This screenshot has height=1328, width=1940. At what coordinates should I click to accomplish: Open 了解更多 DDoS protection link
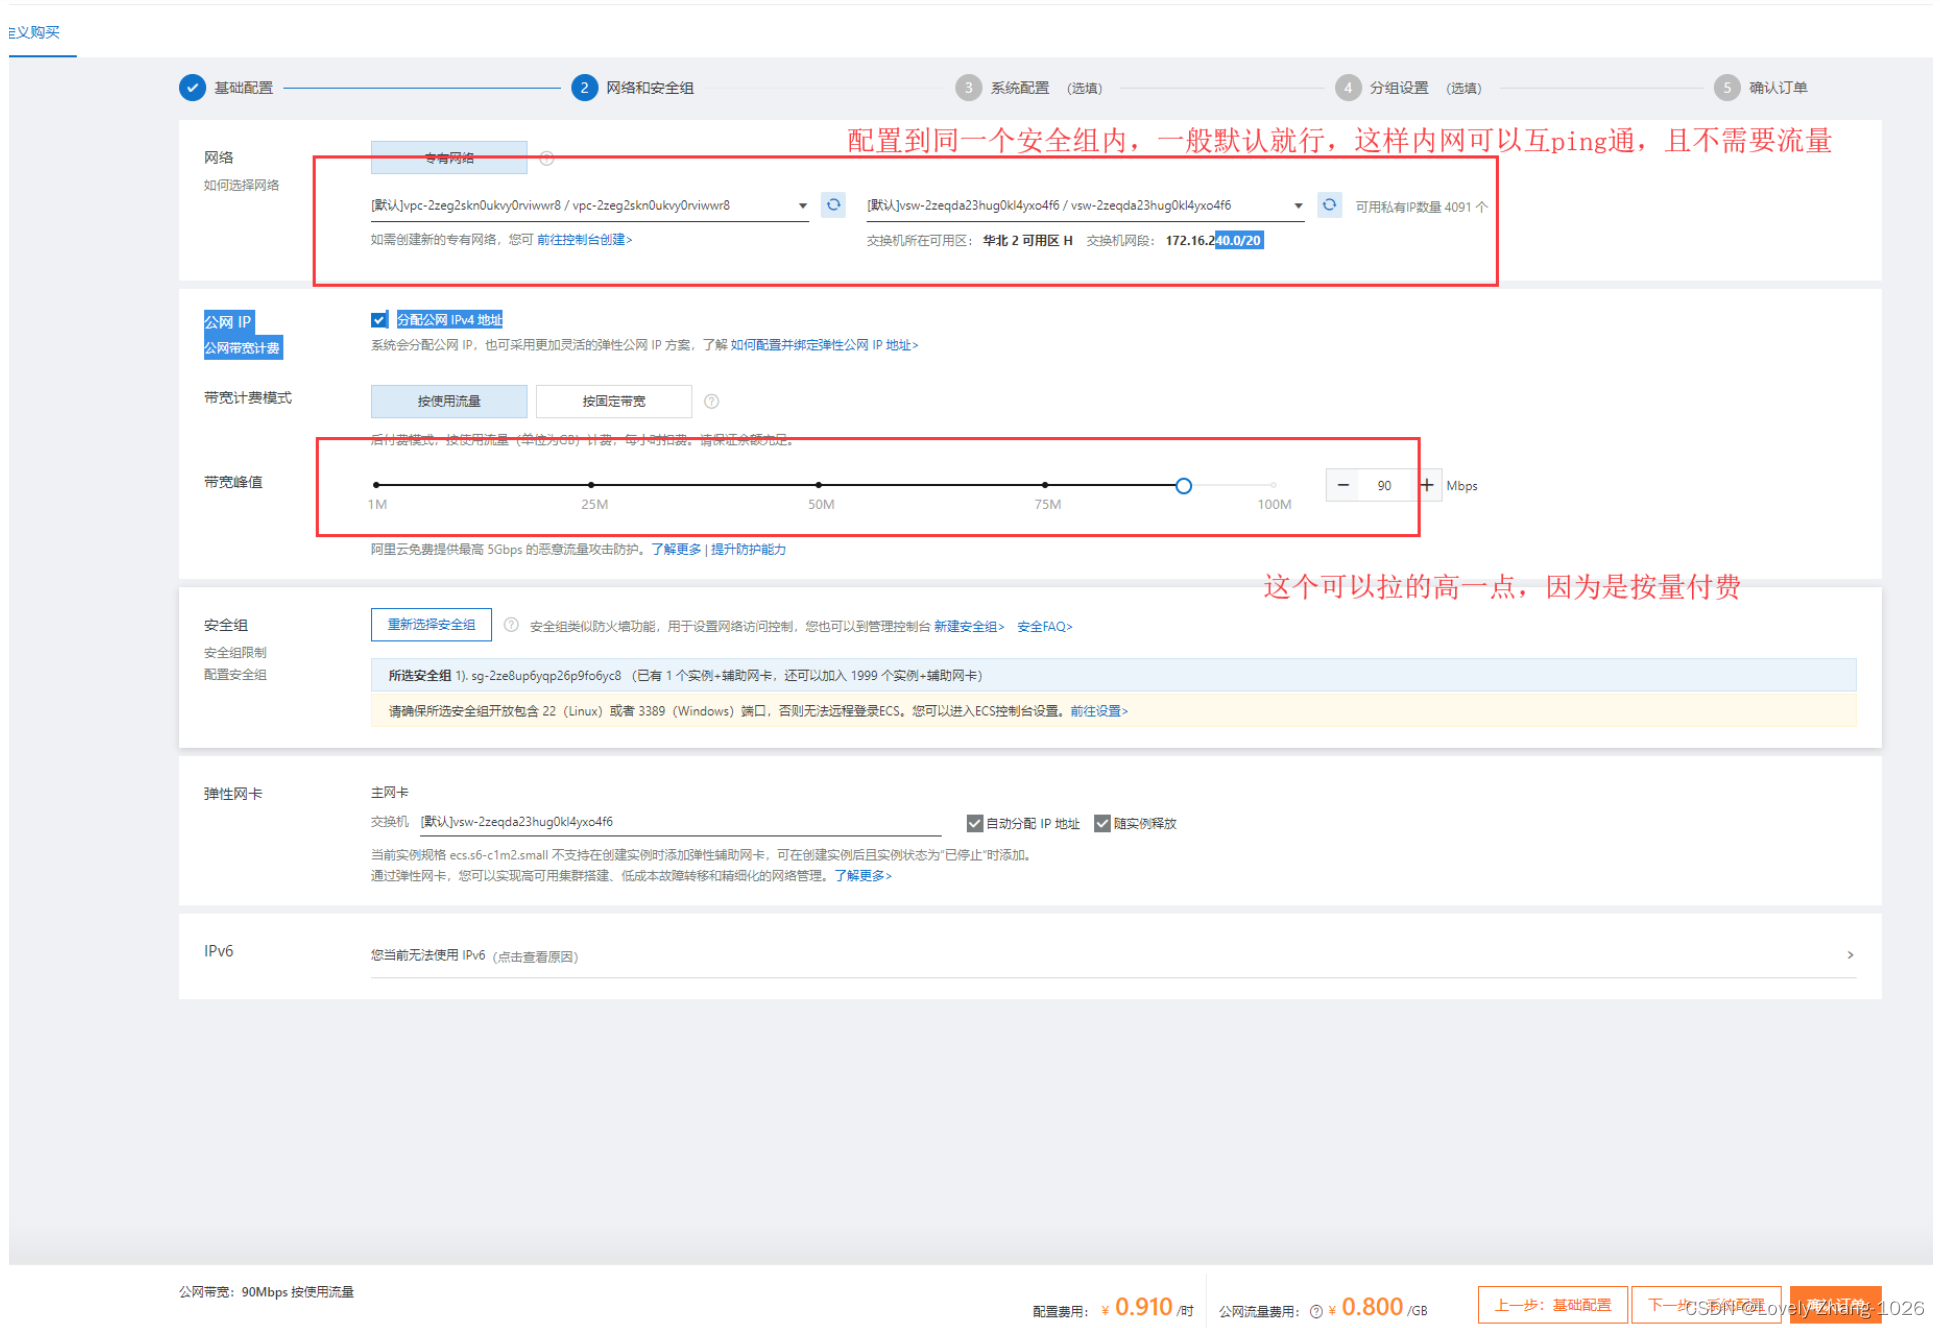[x=676, y=549]
